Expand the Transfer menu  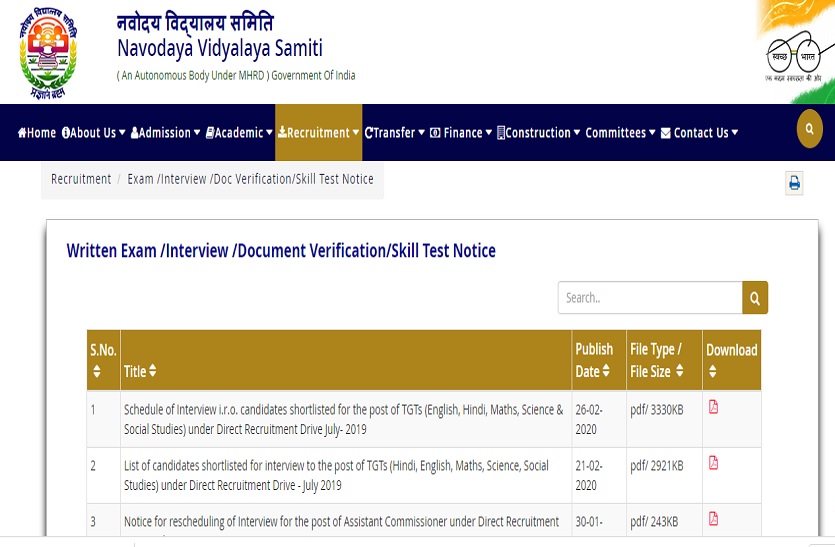(395, 133)
